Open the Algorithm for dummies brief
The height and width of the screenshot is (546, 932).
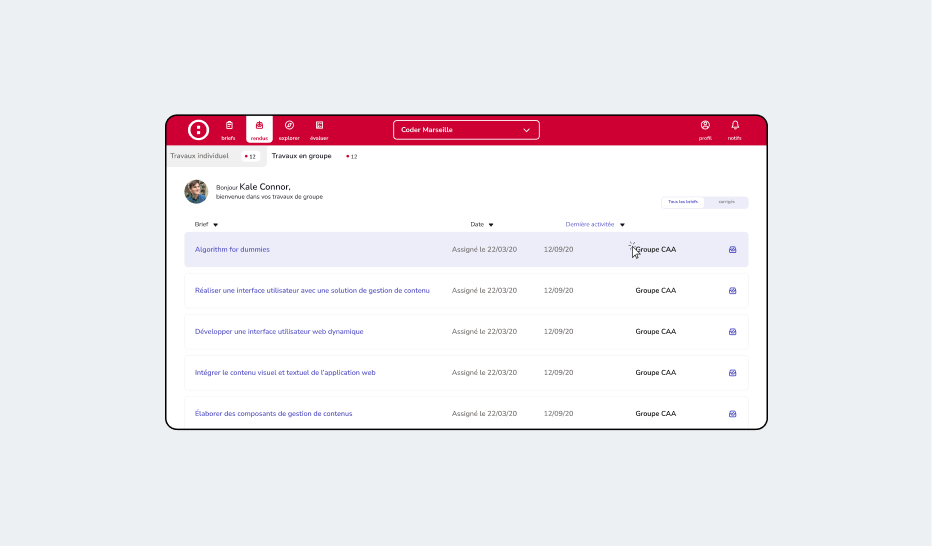232,250
